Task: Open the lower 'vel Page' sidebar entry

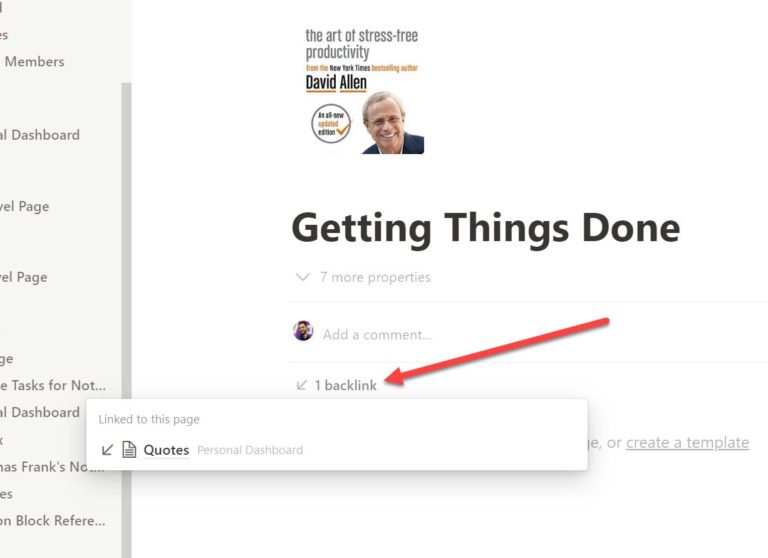Action: click(24, 277)
